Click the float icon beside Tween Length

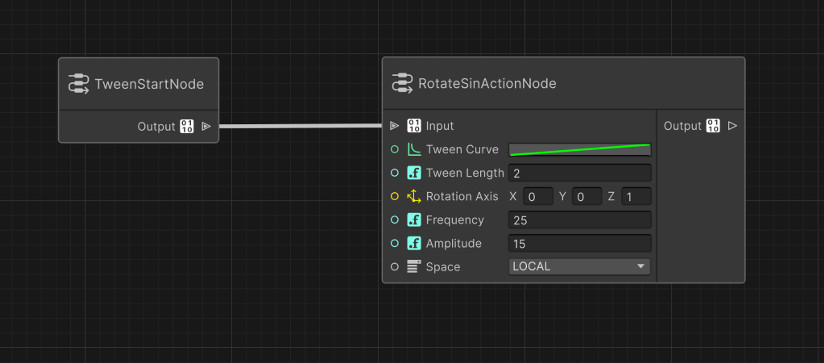pos(414,173)
